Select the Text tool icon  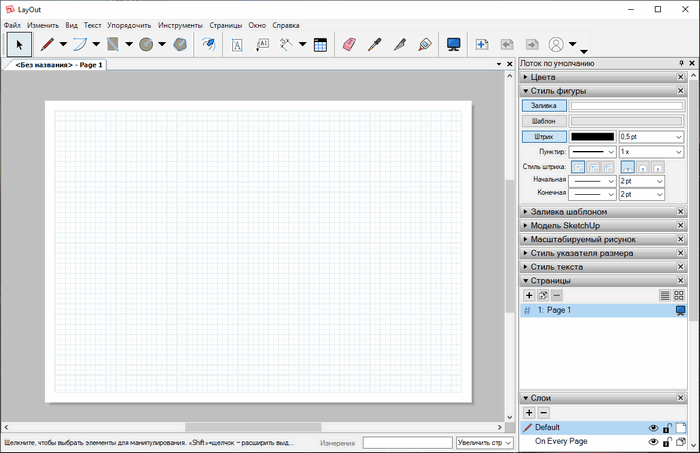[x=238, y=44]
